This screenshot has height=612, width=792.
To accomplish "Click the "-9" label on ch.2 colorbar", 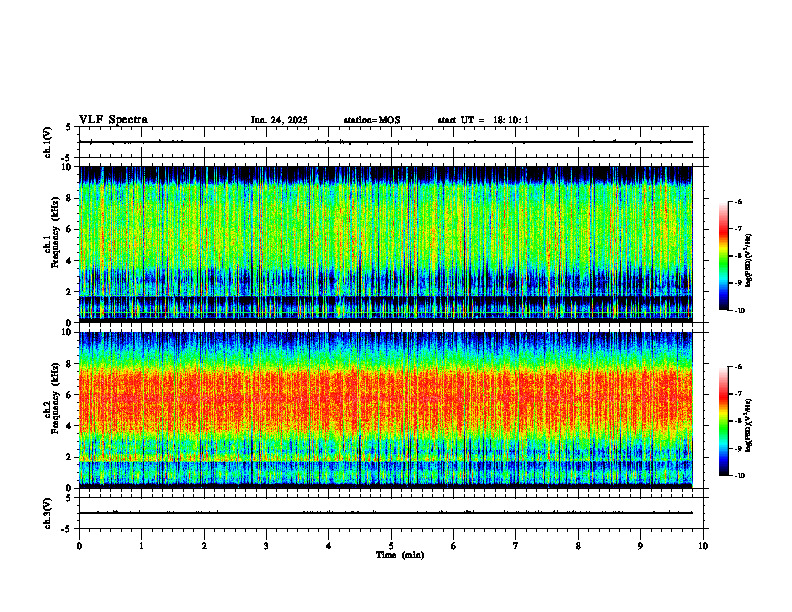I will tap(737, 448).
